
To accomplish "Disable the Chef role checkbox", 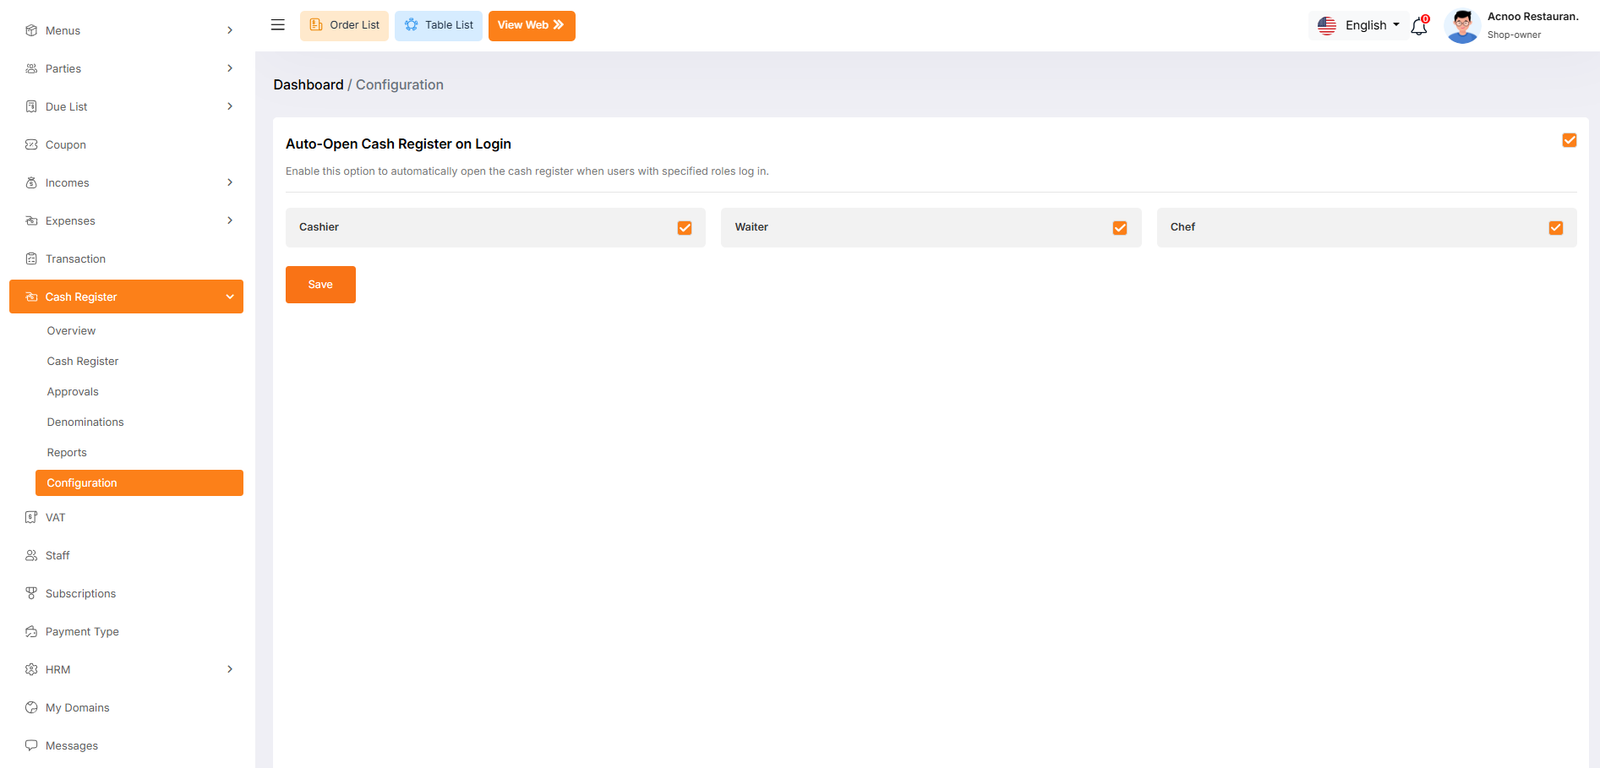I will (x=1556, y=228).
